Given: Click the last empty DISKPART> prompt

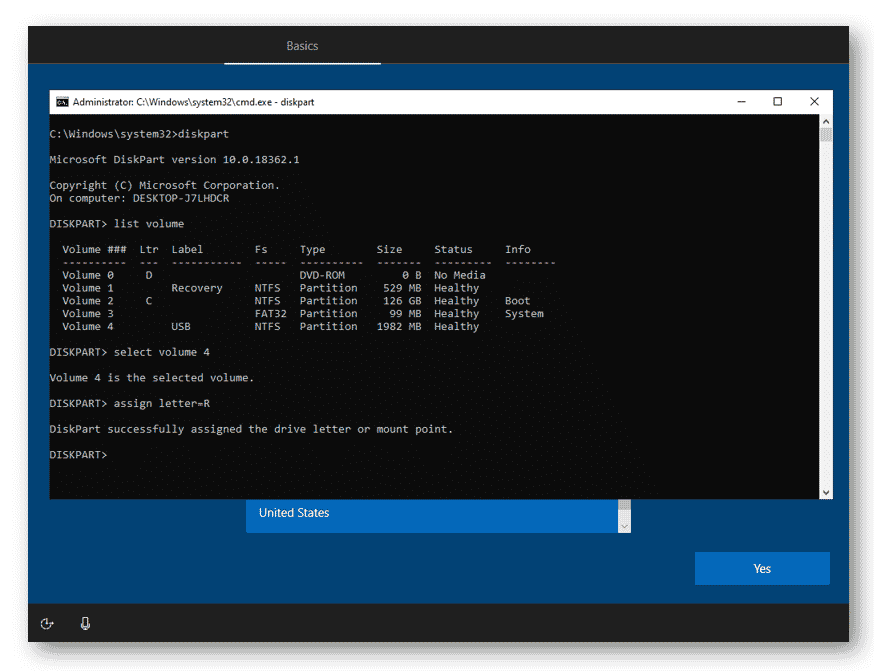Looking at the screenshot, I should tap(78, 455).
